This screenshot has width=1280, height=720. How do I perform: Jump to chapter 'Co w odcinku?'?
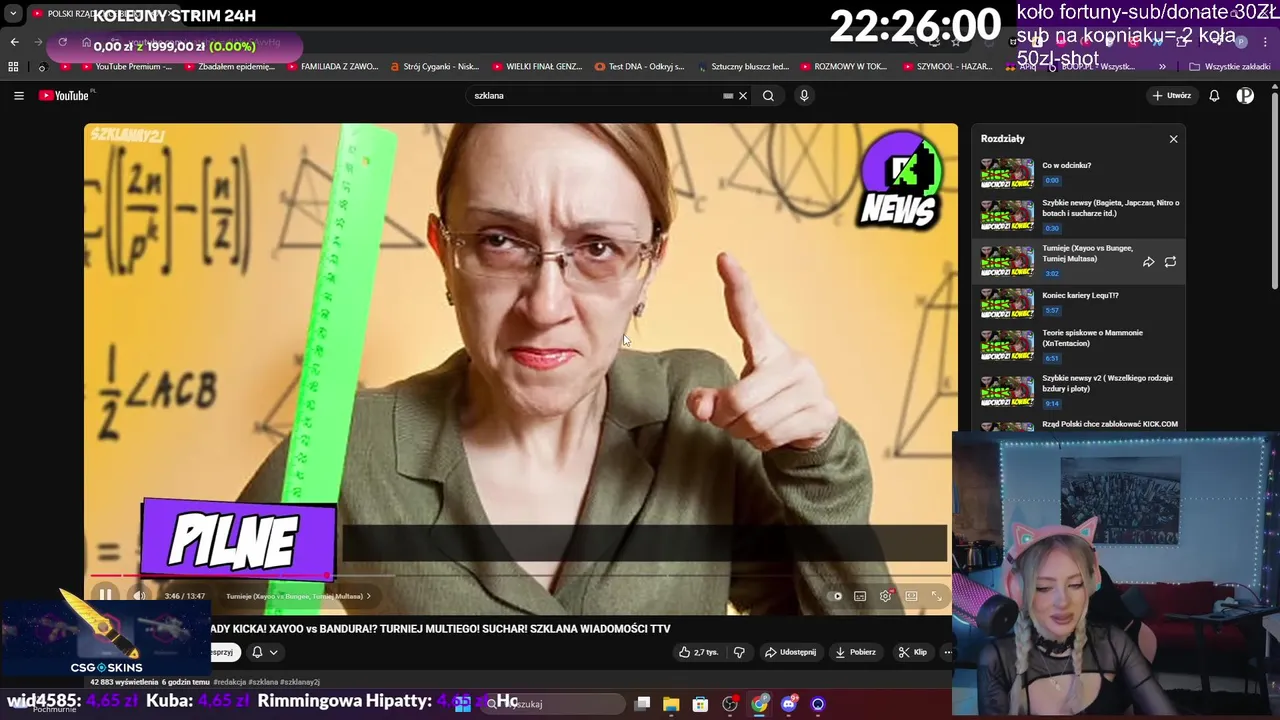(1079, 172)
